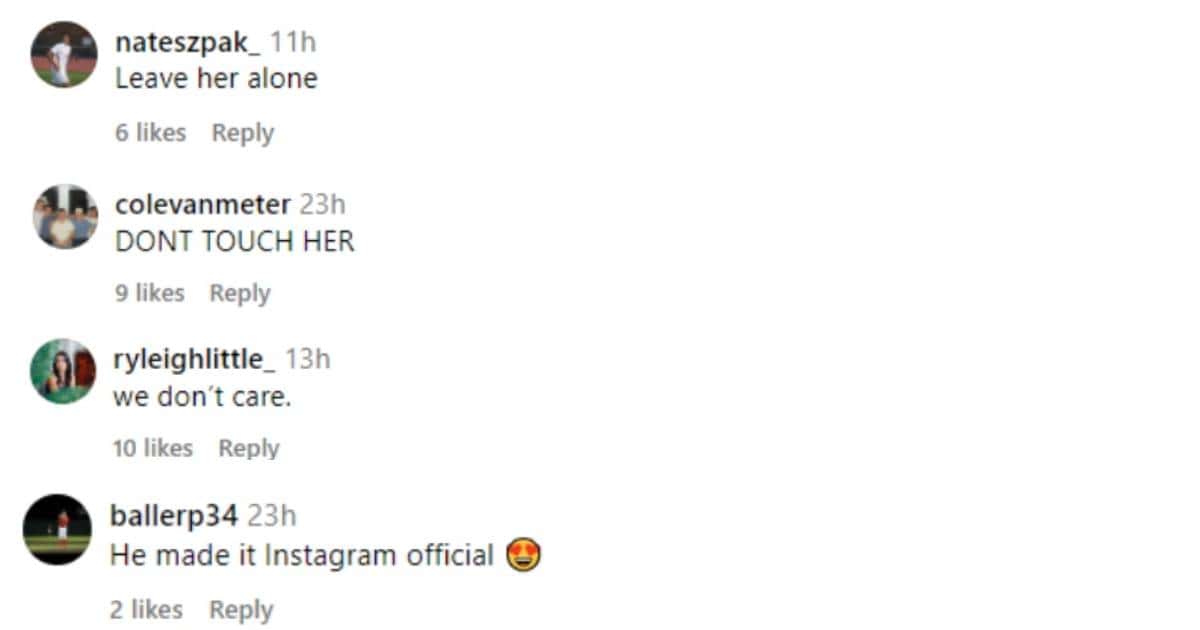Click the heart-eyes emoji in ballerp34's comment

[x=524, y=555]
